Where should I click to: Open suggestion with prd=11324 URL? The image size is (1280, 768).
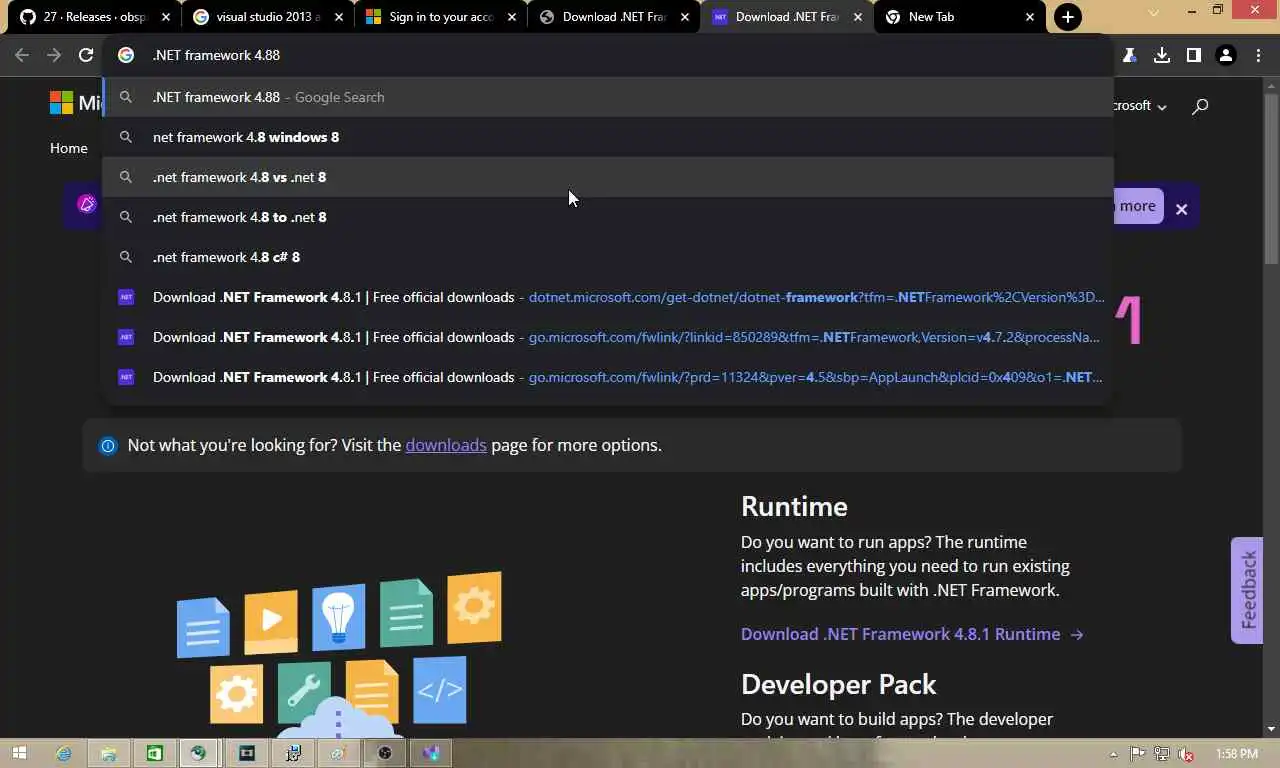click(608, 377)
